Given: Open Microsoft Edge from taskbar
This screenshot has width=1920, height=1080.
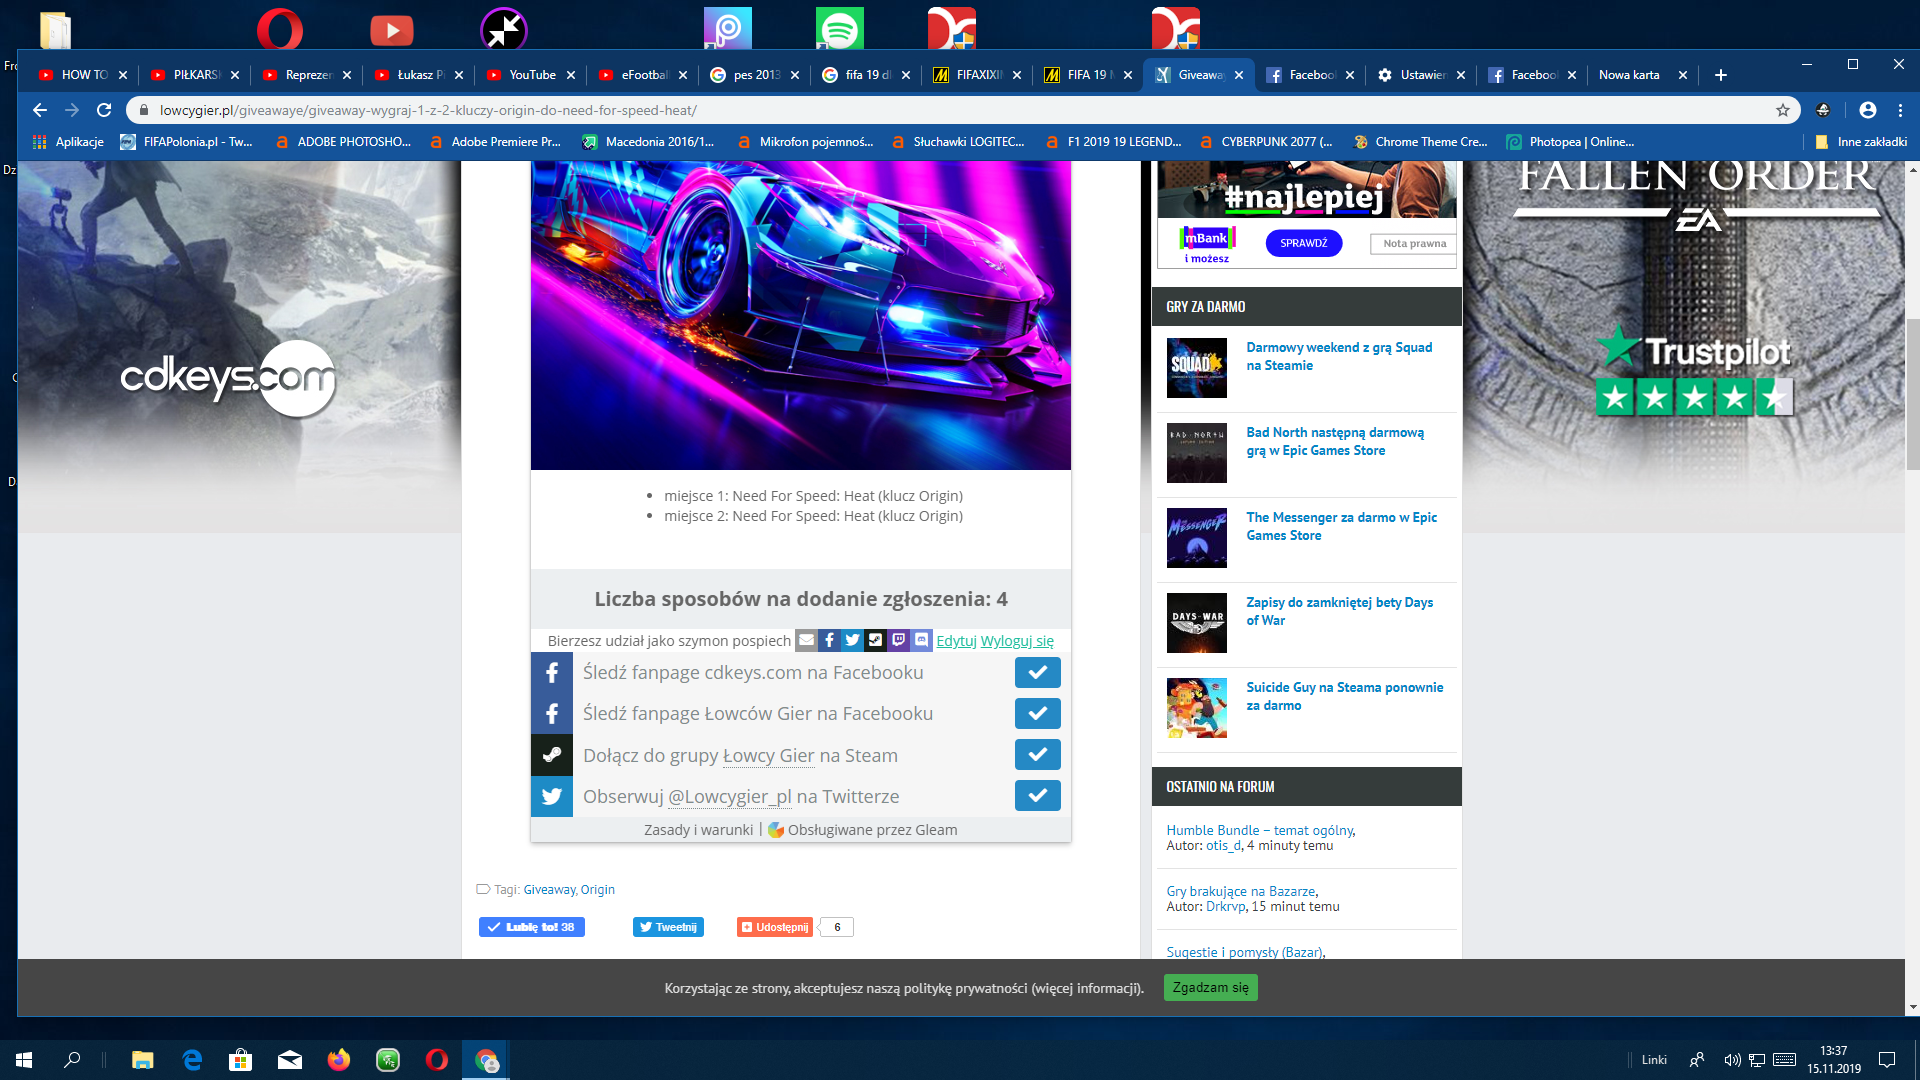Looking at the screenshot, I should click(192, 1060).
